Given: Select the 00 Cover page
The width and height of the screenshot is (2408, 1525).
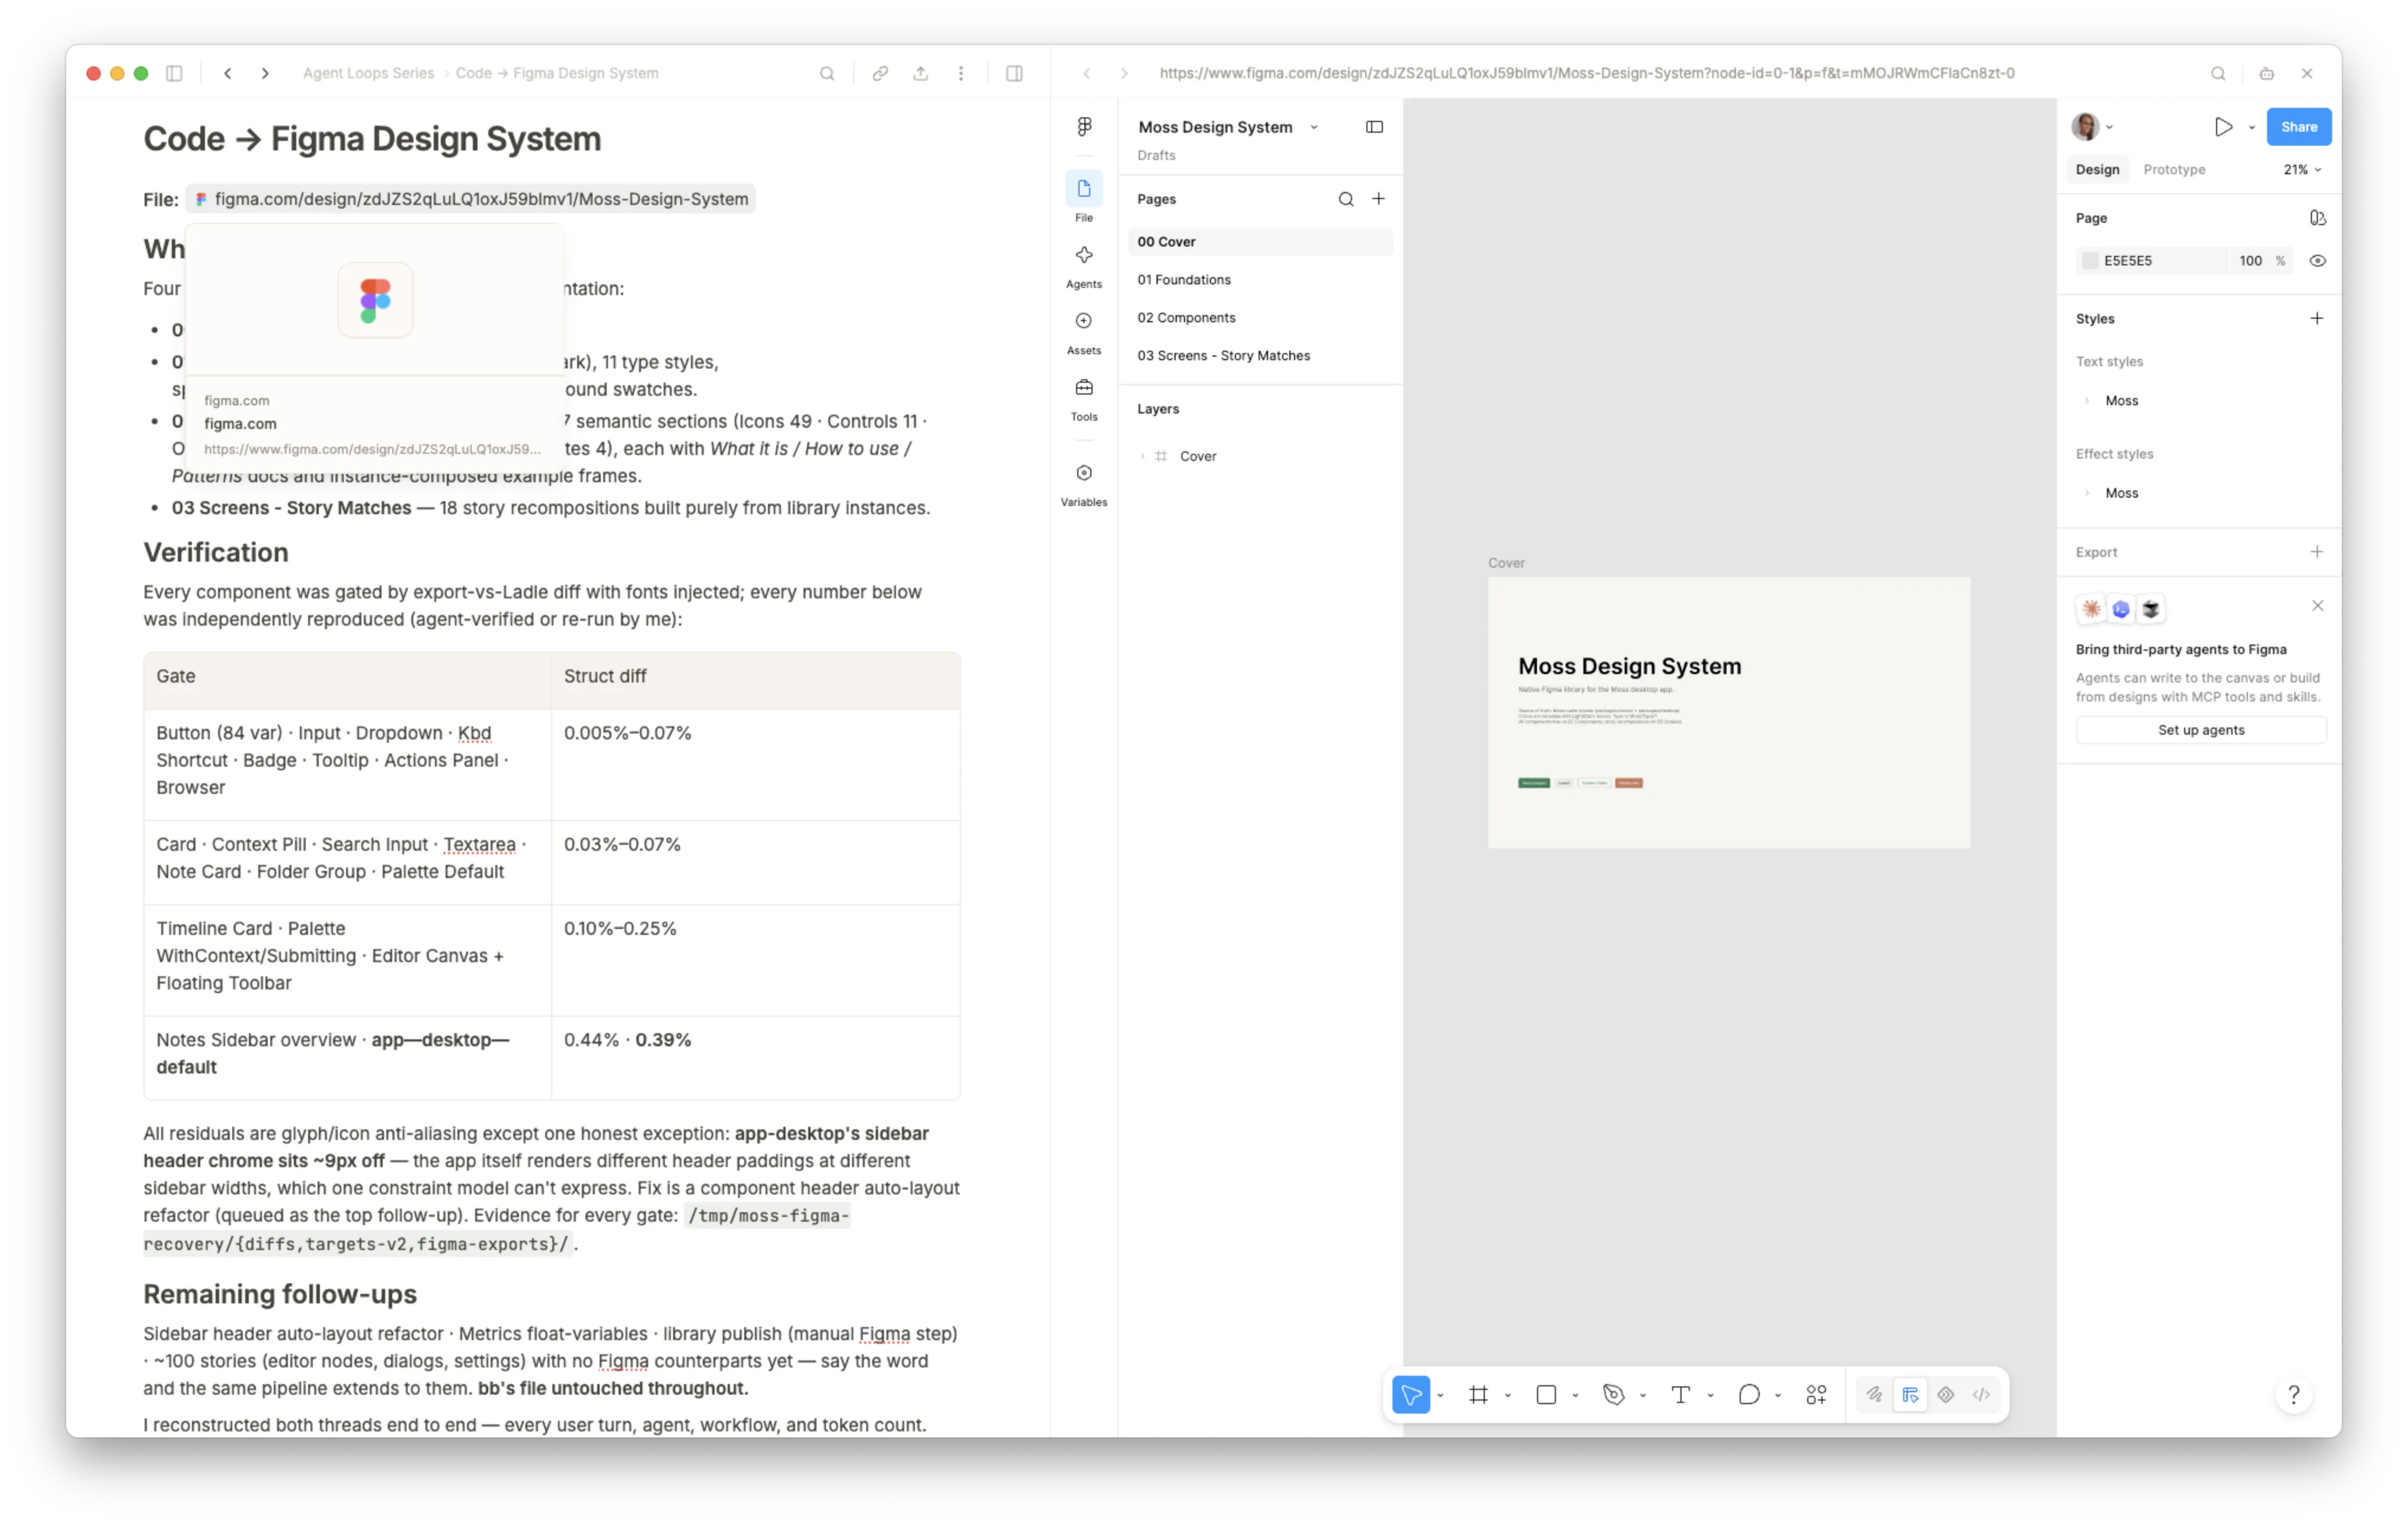Looking at the screenshot, I should (x=1260, y=242).
